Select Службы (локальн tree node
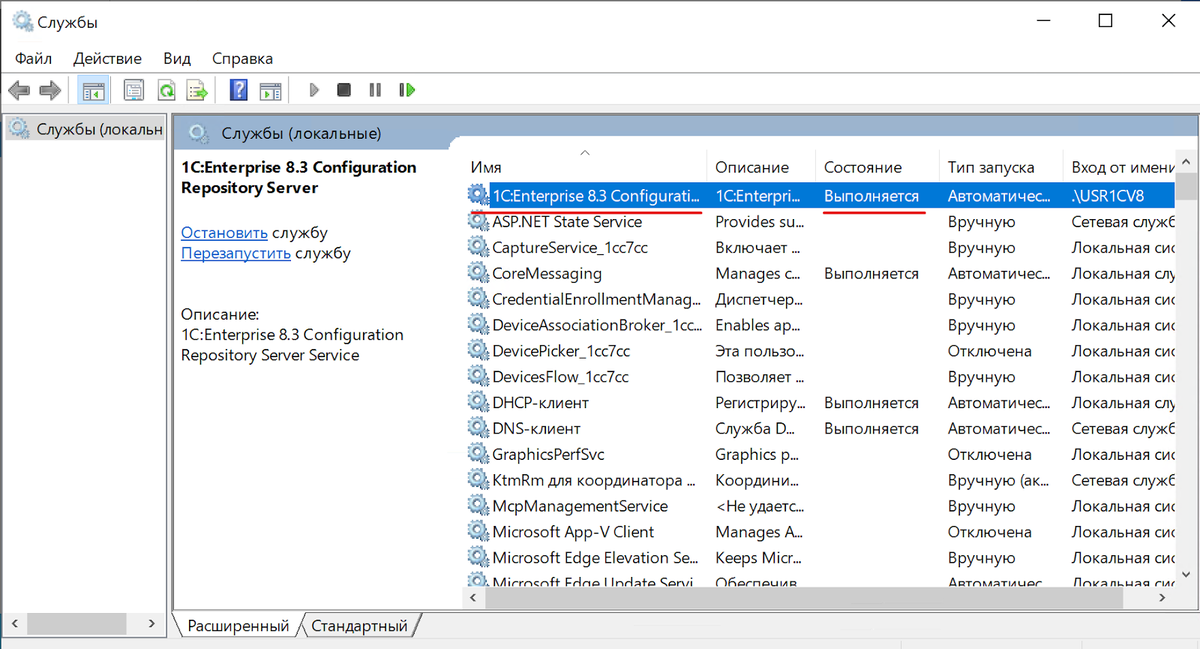The width and height of the screenshot is (1200, 649). tap(85, 128)
